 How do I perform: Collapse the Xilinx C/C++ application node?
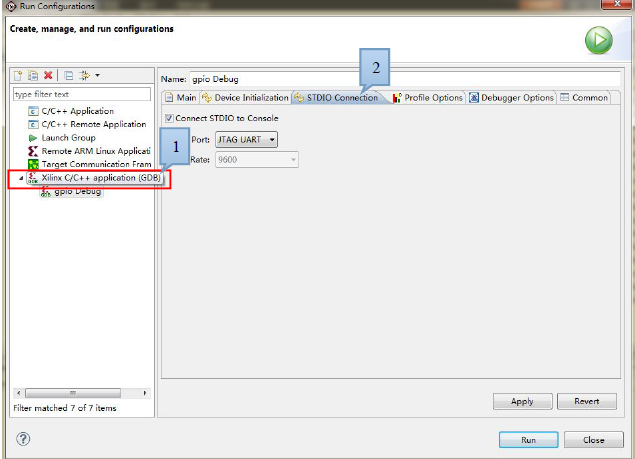tap(21, 178)
